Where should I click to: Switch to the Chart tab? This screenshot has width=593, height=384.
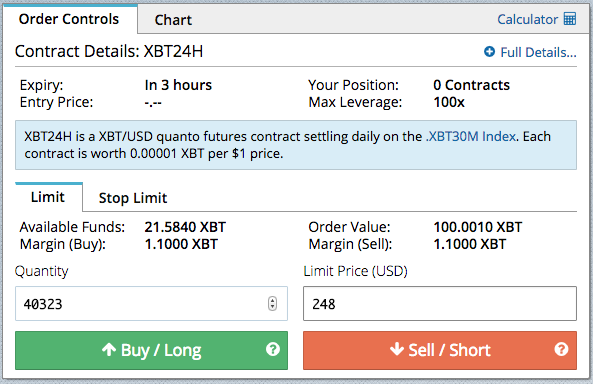pos(173,20)
